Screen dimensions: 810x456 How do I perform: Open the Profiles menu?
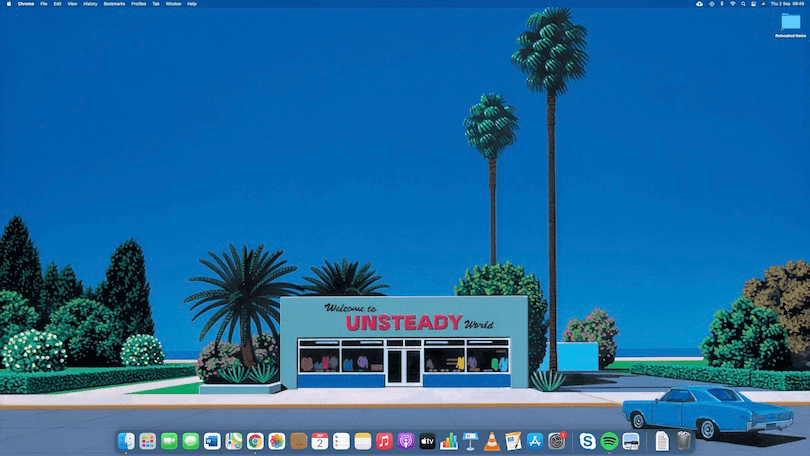138,4
